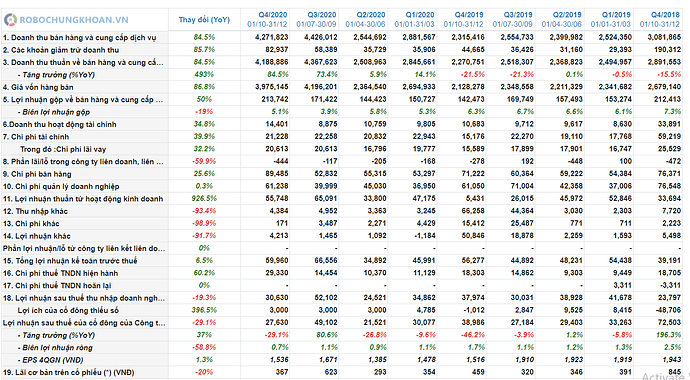Click the Biên lợi nhuận gộp row label

(54, 112)
